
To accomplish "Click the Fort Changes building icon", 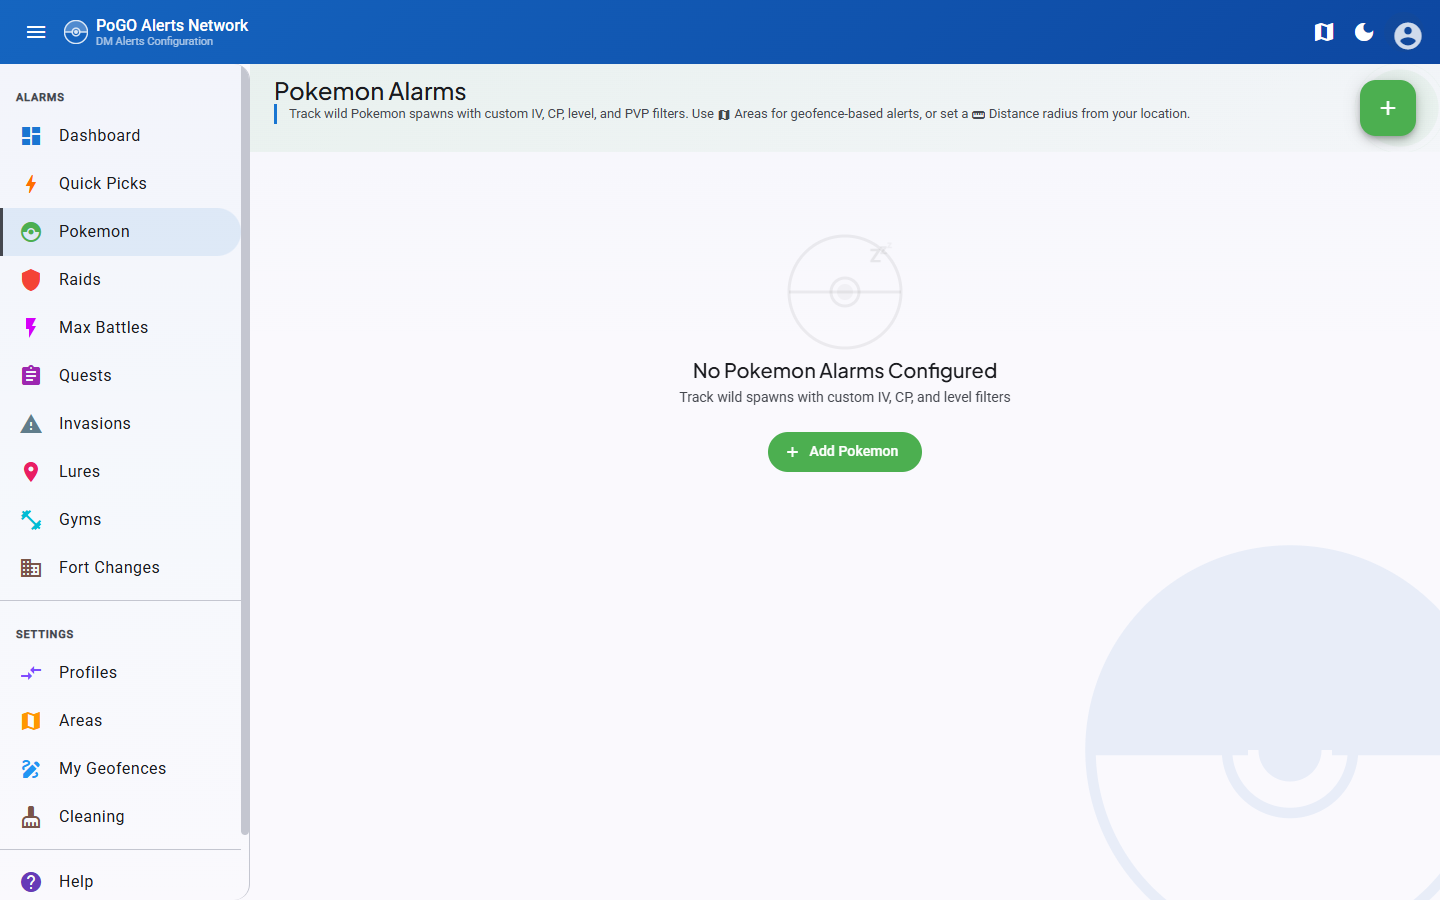I will pyautogui.click(x=31, y=568).
